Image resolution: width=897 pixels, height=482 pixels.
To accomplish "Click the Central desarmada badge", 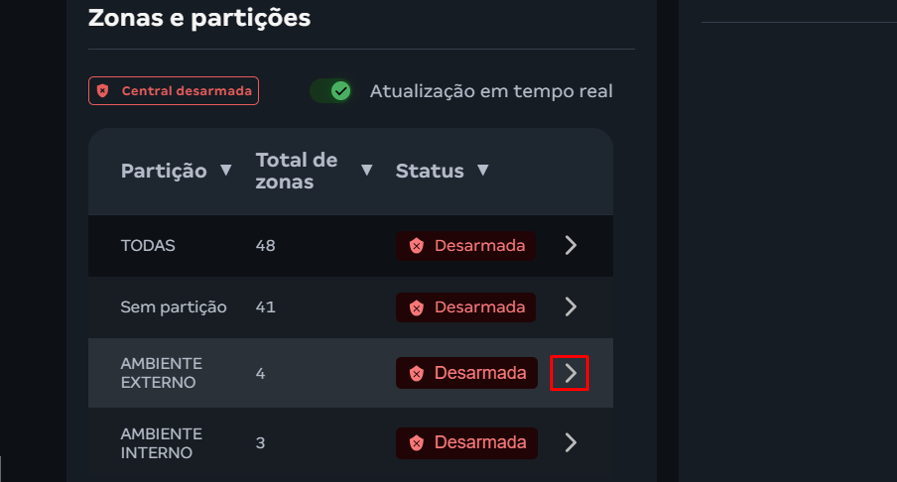I will click(174, 91).
